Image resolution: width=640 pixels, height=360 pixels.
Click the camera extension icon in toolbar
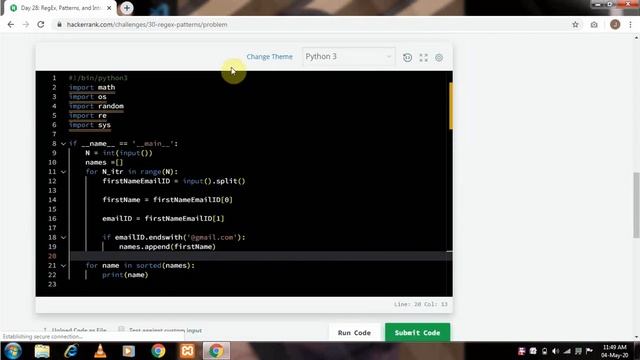pos(594,24)
